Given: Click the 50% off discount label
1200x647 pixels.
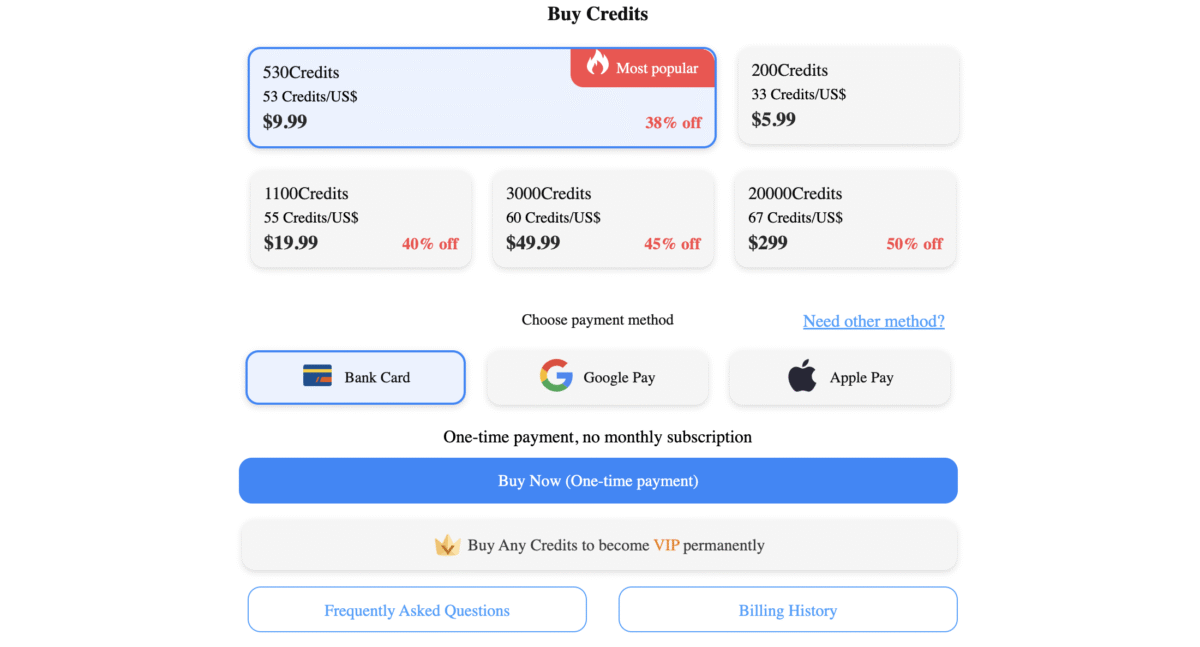Looking at the screenshot, I should coord(914,243).
